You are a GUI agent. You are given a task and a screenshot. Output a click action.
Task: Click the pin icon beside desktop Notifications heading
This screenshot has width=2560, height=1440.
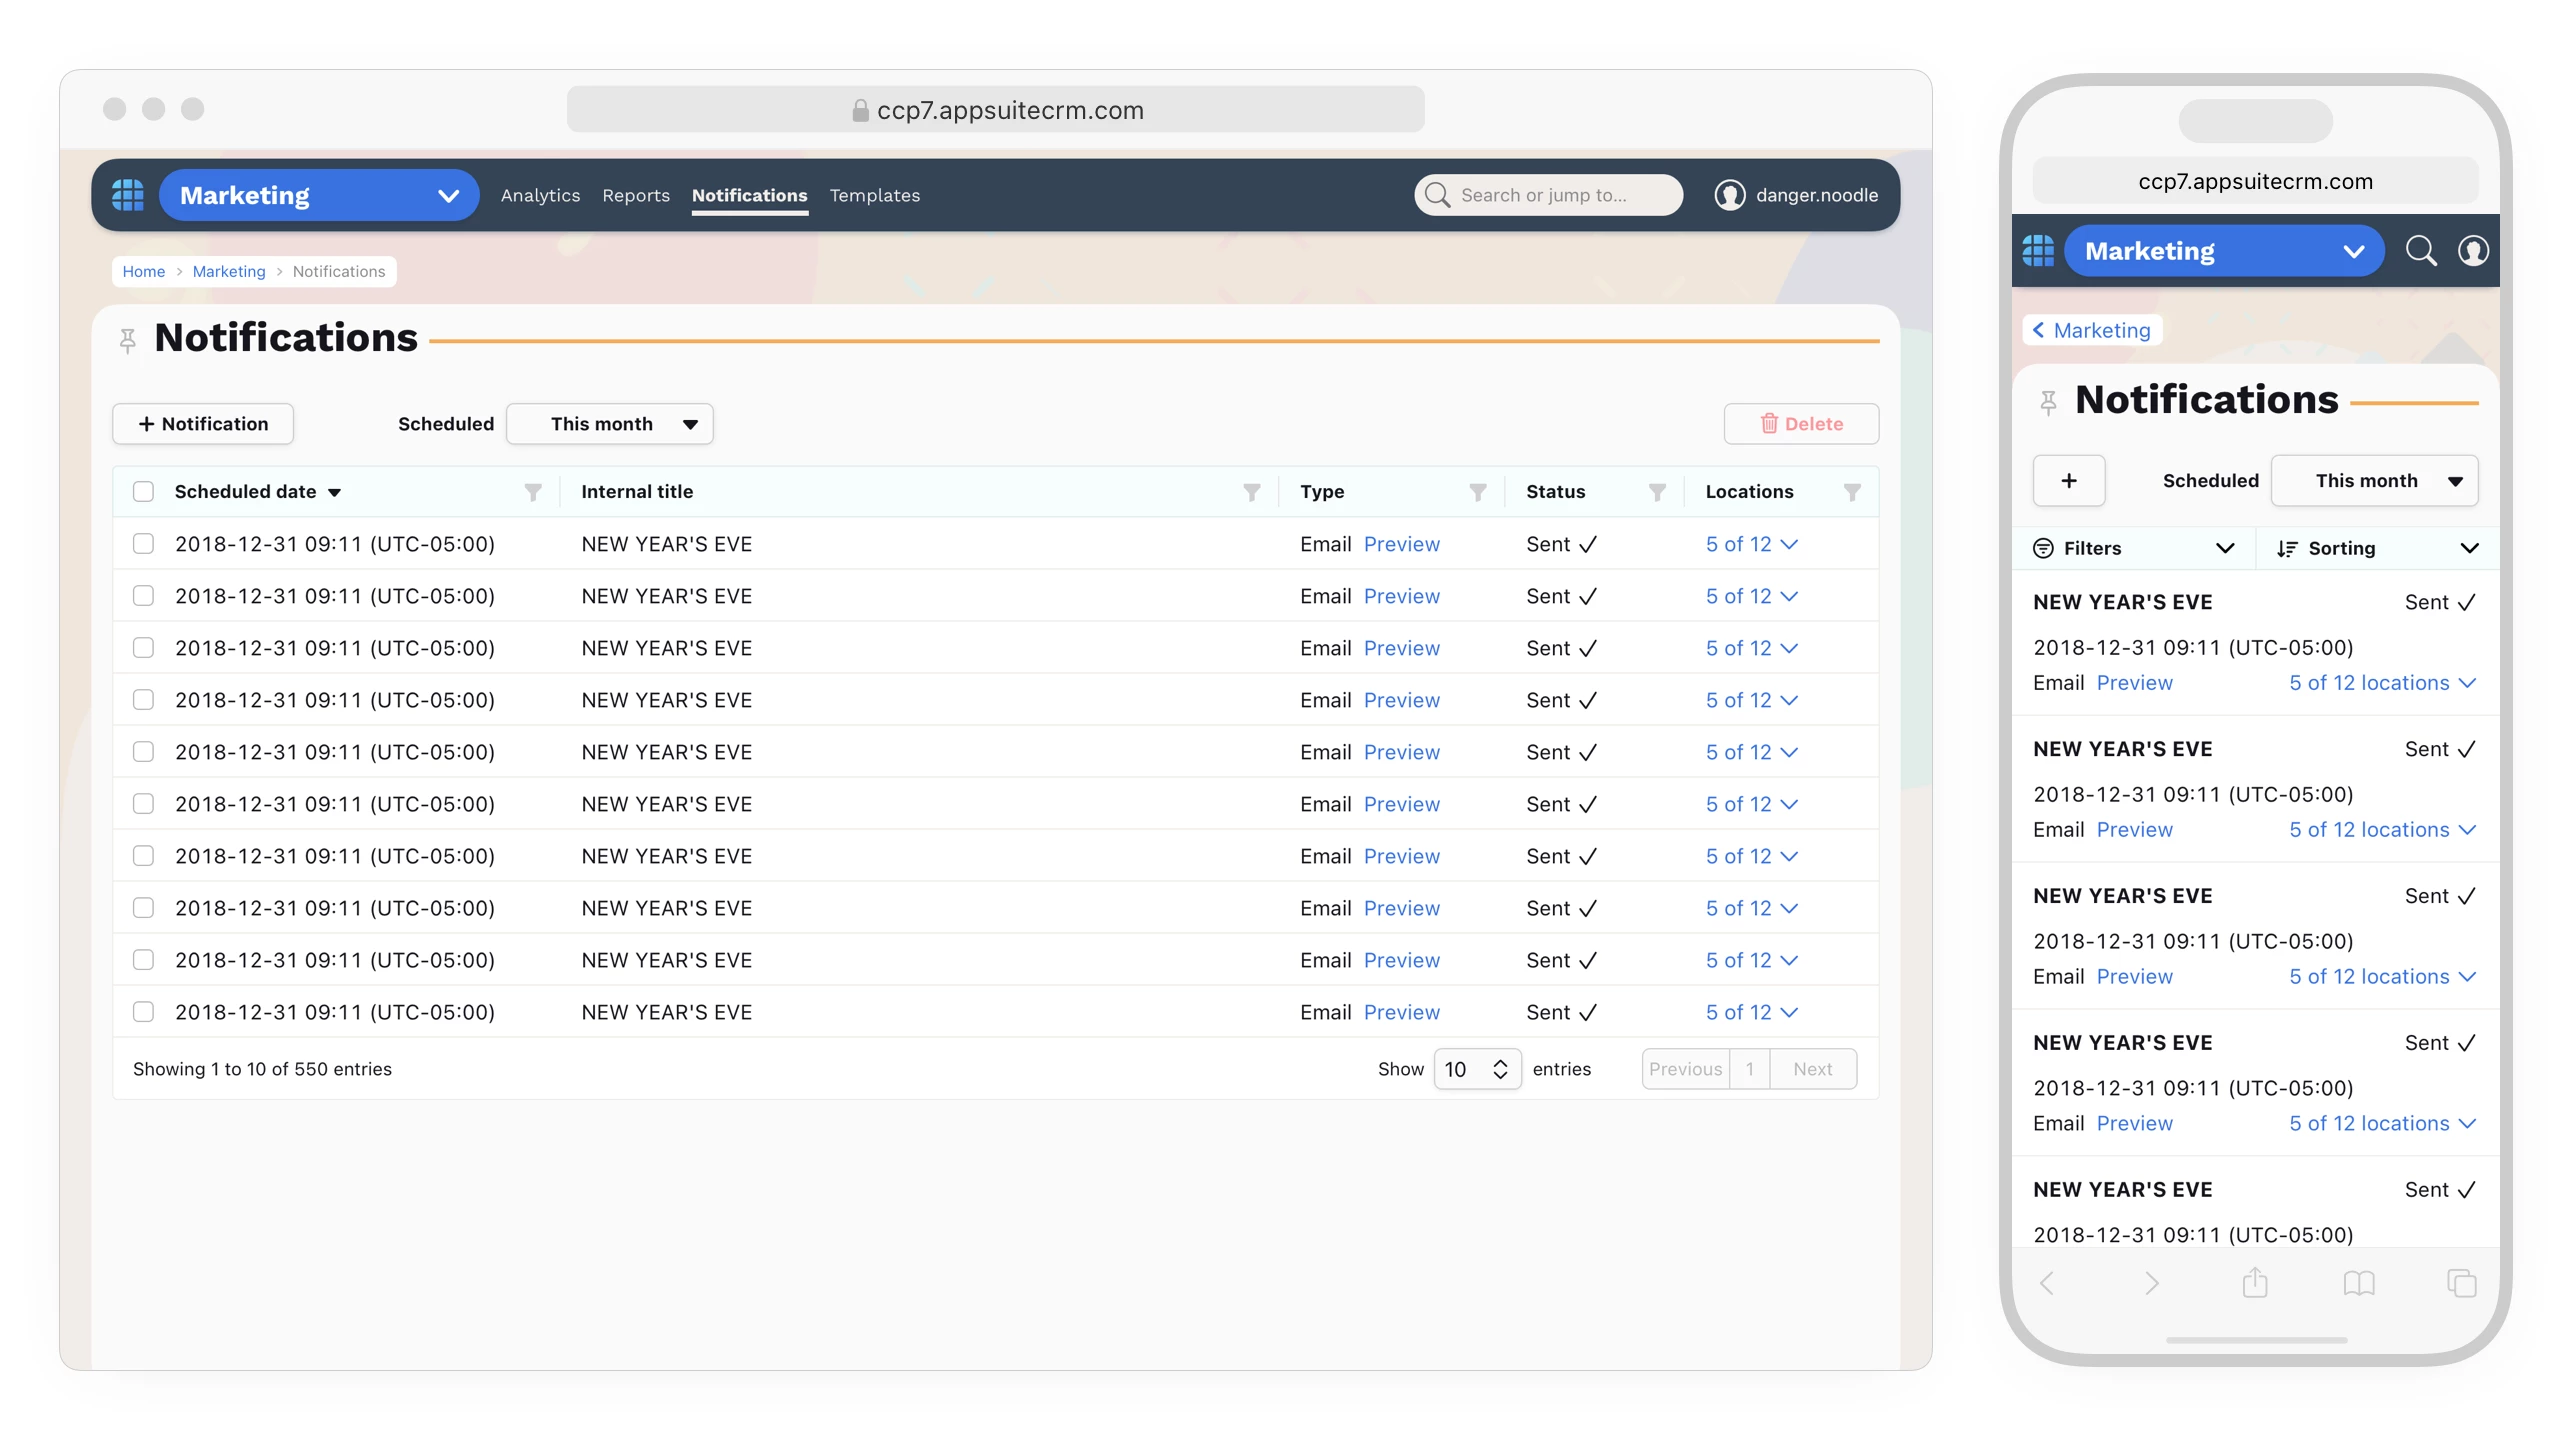click(127, 341)
